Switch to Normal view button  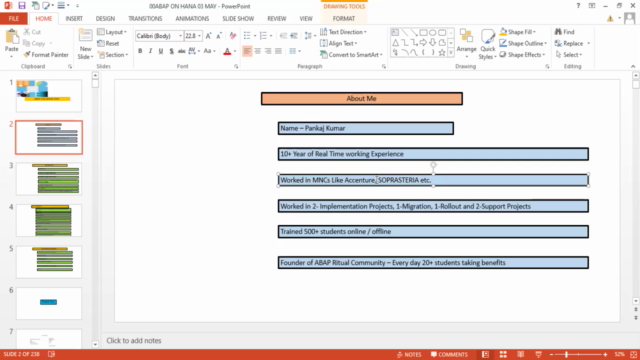pos(485,354)
